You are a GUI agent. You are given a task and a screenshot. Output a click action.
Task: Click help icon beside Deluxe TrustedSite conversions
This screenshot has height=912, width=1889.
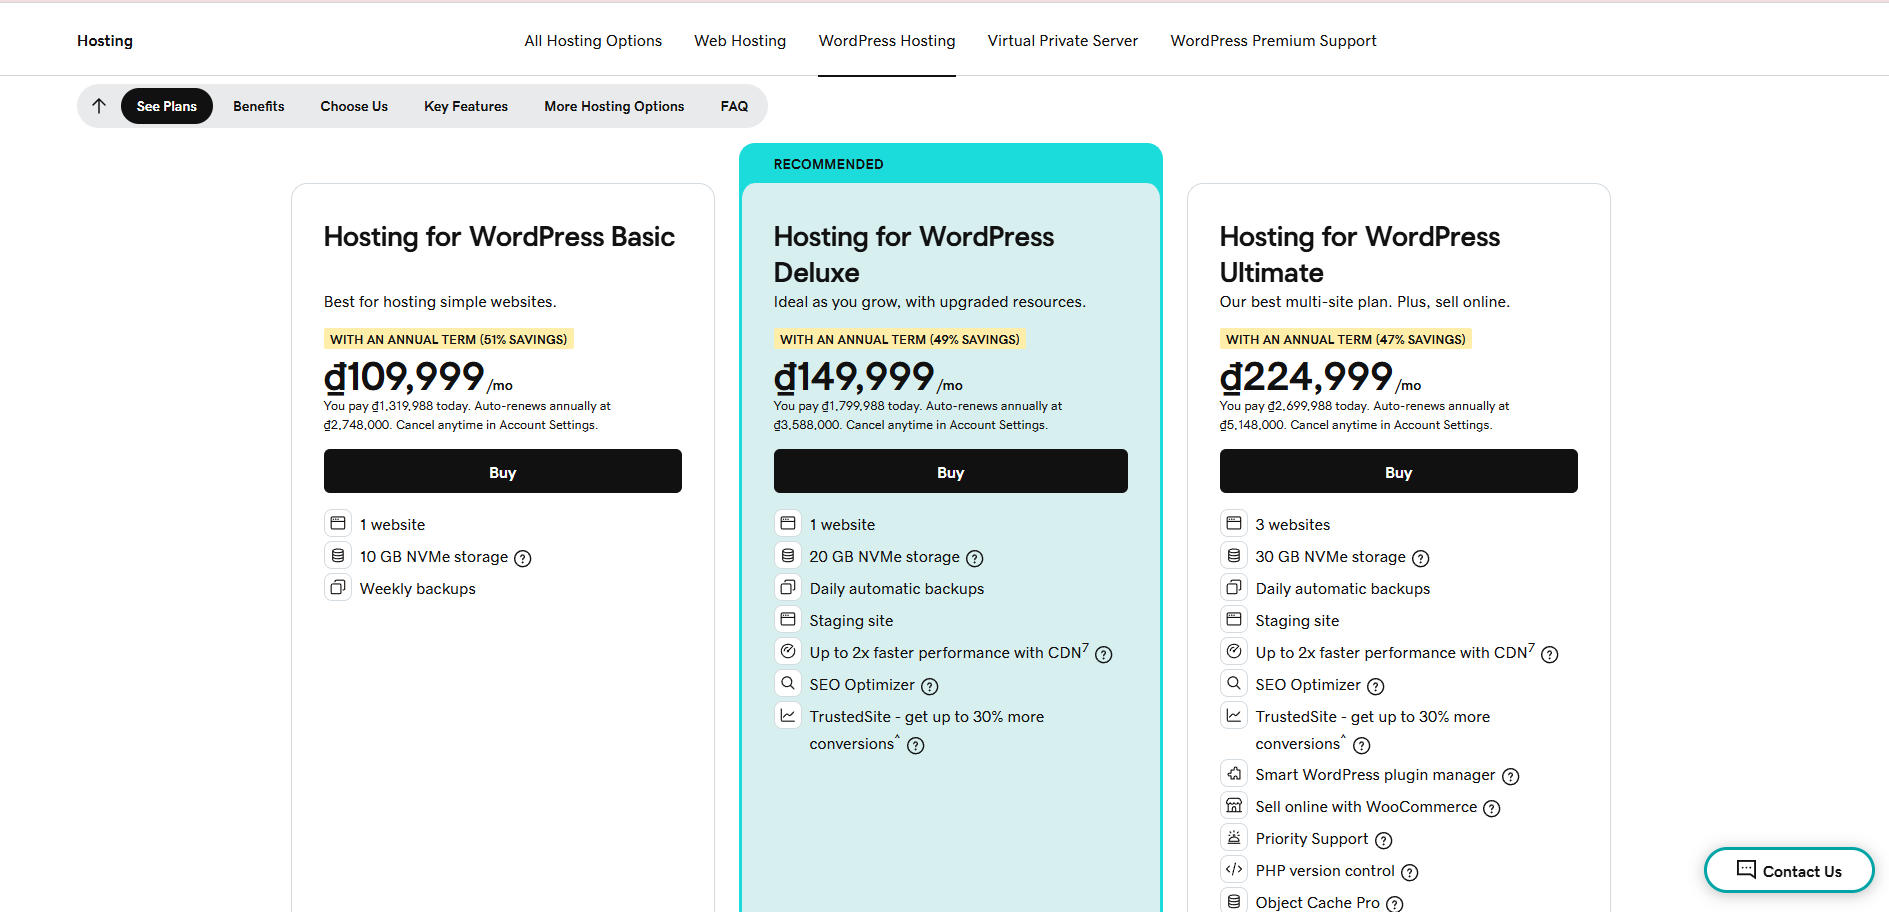915,745
